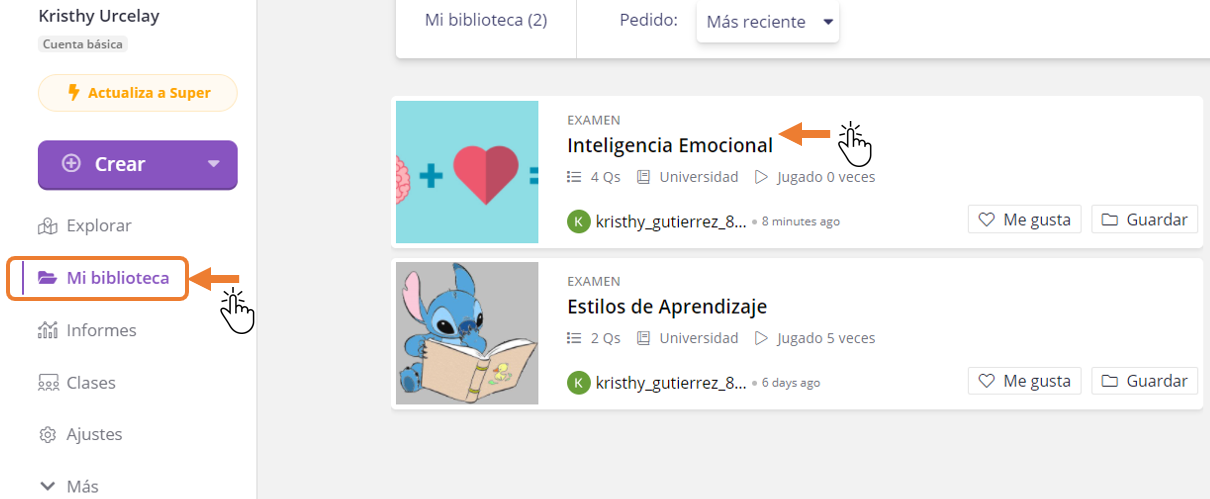Image resolution: width=1210 pixels, height=499 pixels.
Task: Expand the Más sidebar section
Action: 69,486
